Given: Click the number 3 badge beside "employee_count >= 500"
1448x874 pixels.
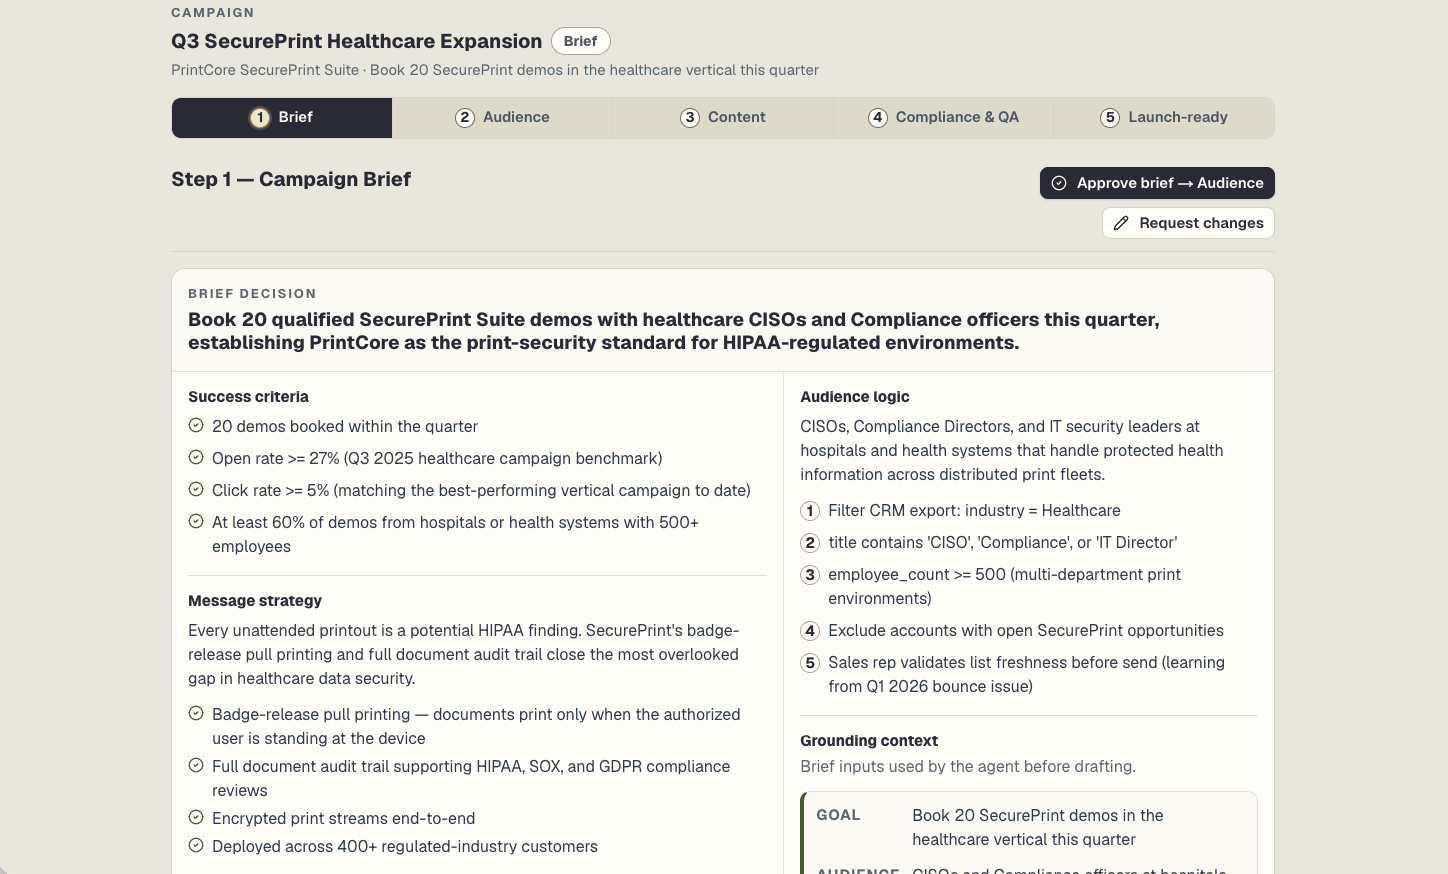Looking at the screenshot, I should [810, 575].
